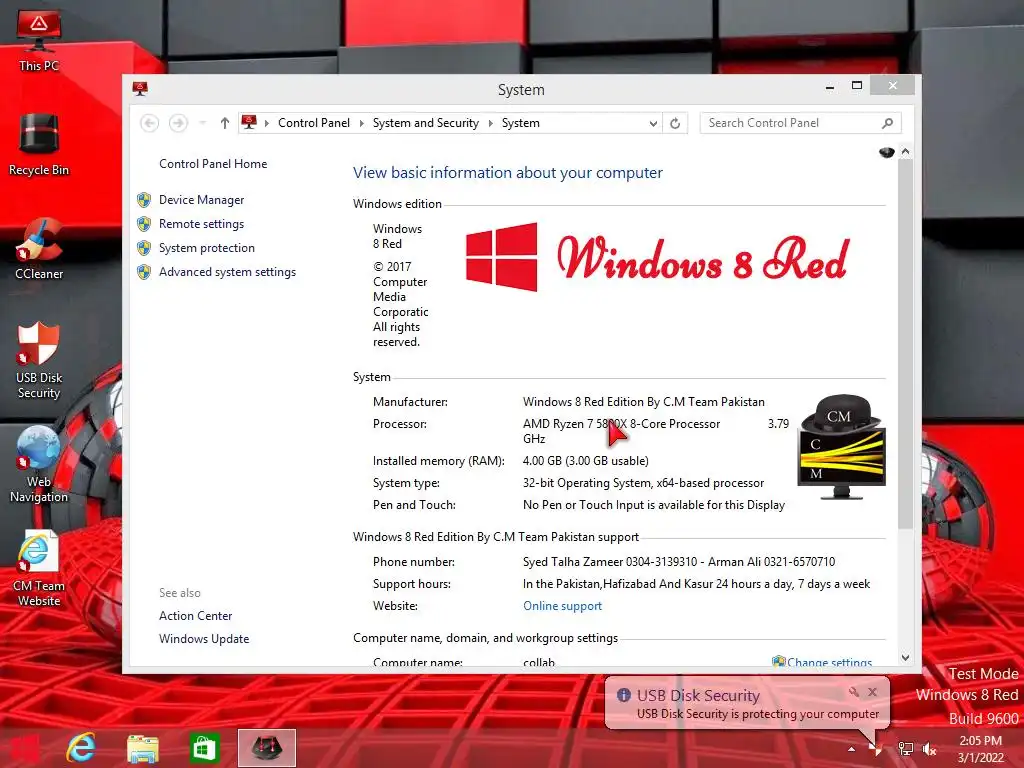Open the Store app on taskbar
Screen dimensions: 1024x768
[204, 748]
